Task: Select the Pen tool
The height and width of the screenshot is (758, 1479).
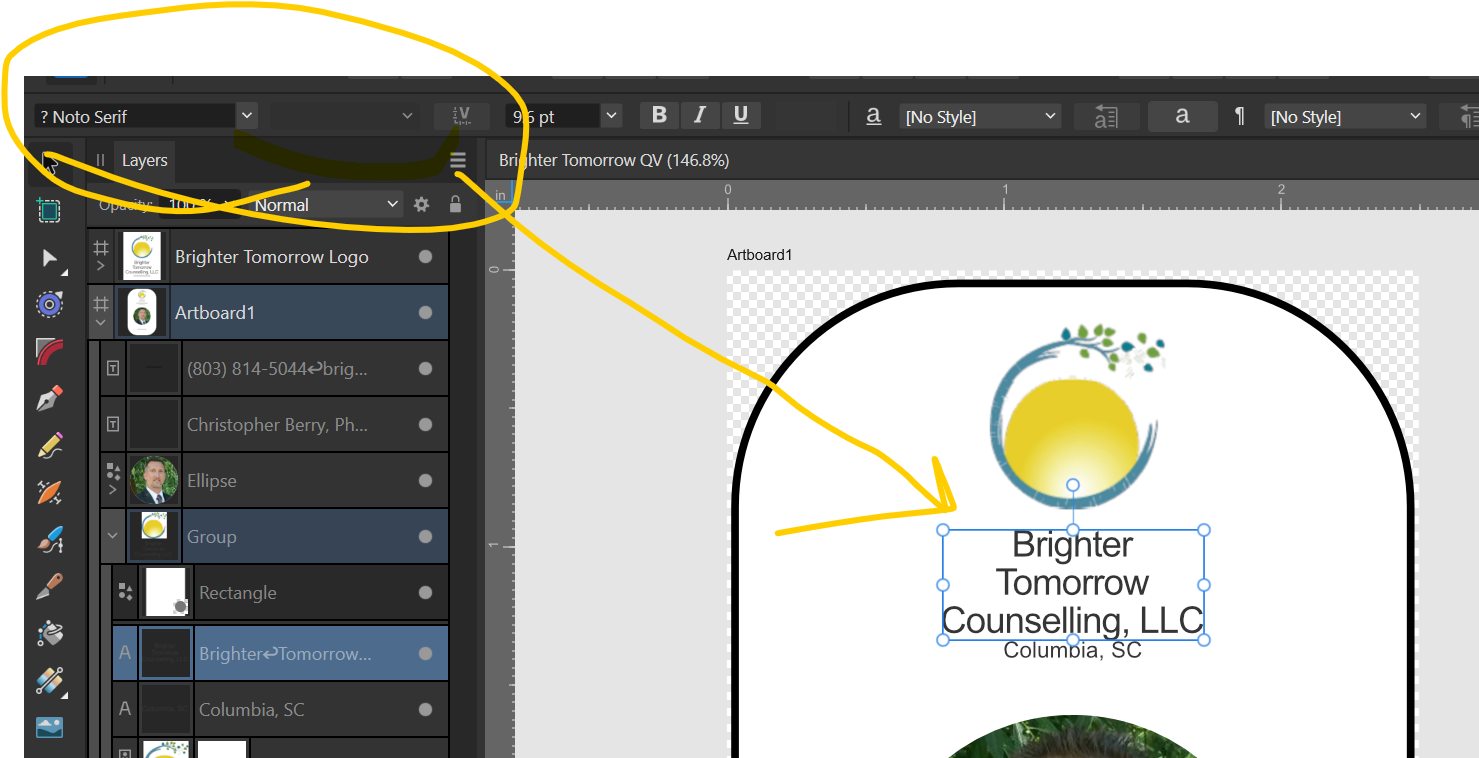Action: point(49,399)
